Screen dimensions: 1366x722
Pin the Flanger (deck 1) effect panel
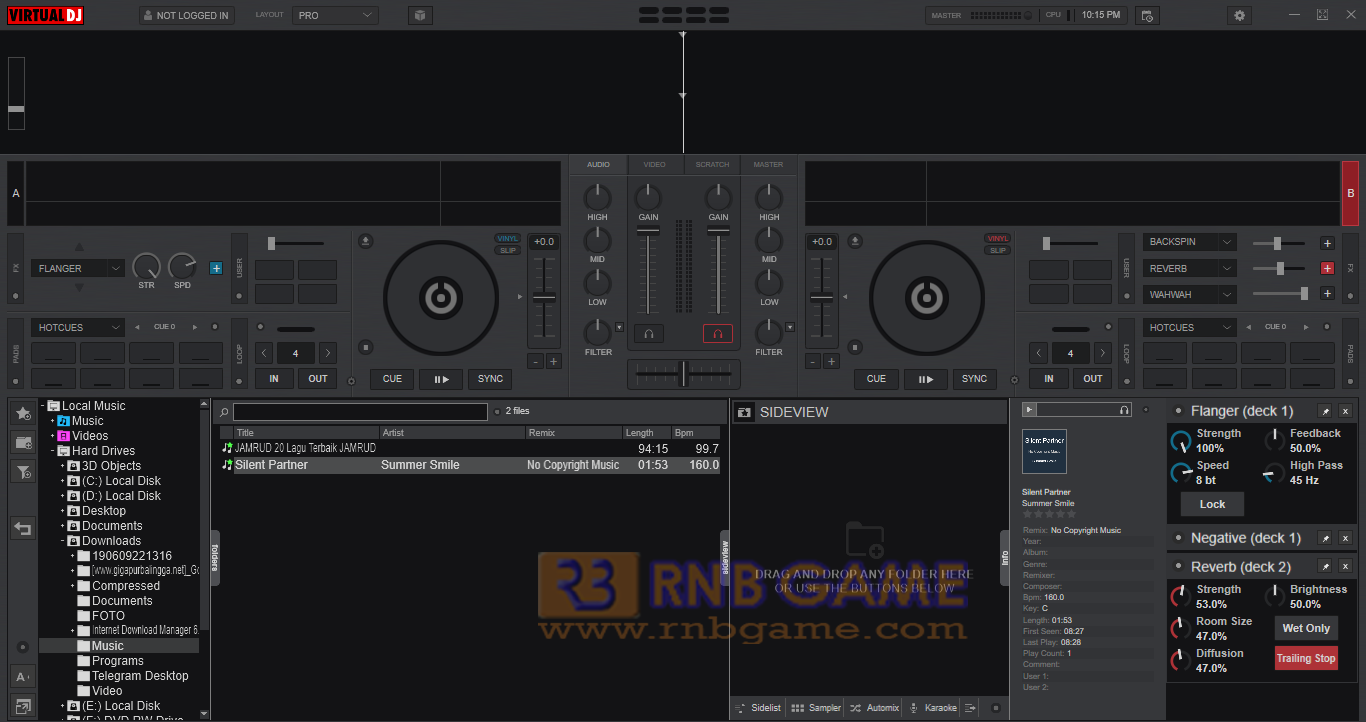[x=1325, y=411]
